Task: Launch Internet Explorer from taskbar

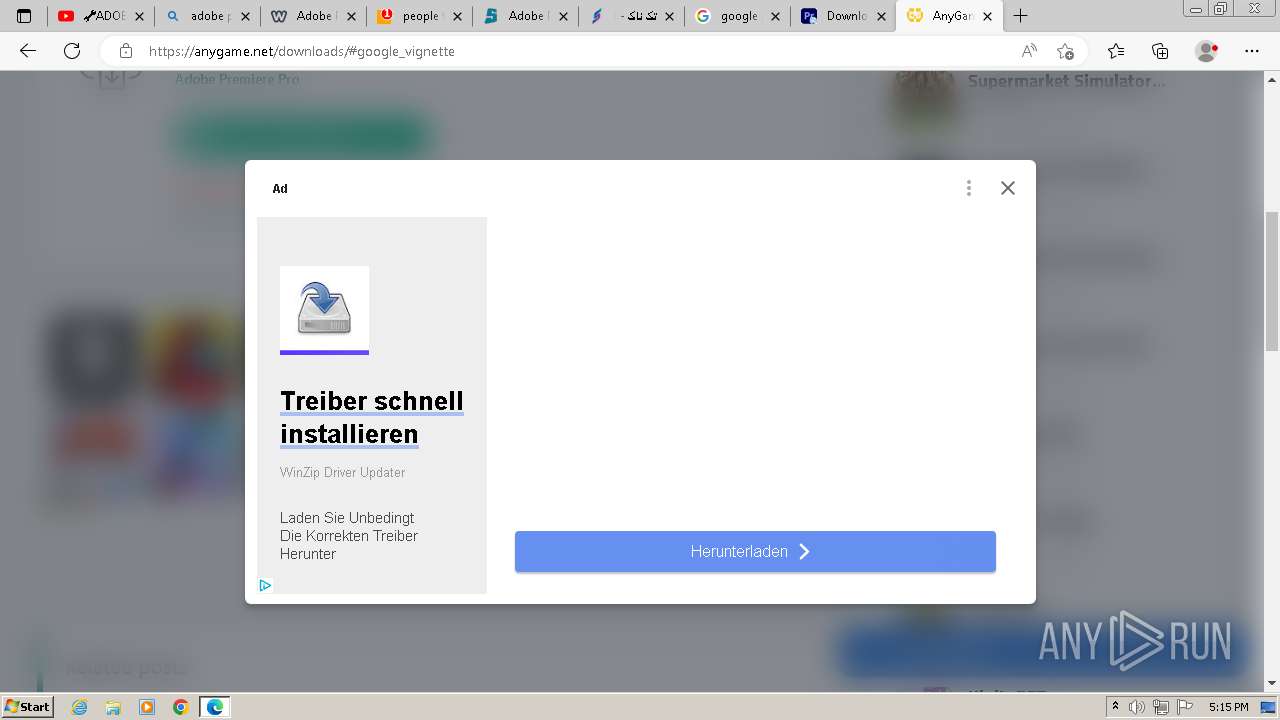Action: [80, 707]
